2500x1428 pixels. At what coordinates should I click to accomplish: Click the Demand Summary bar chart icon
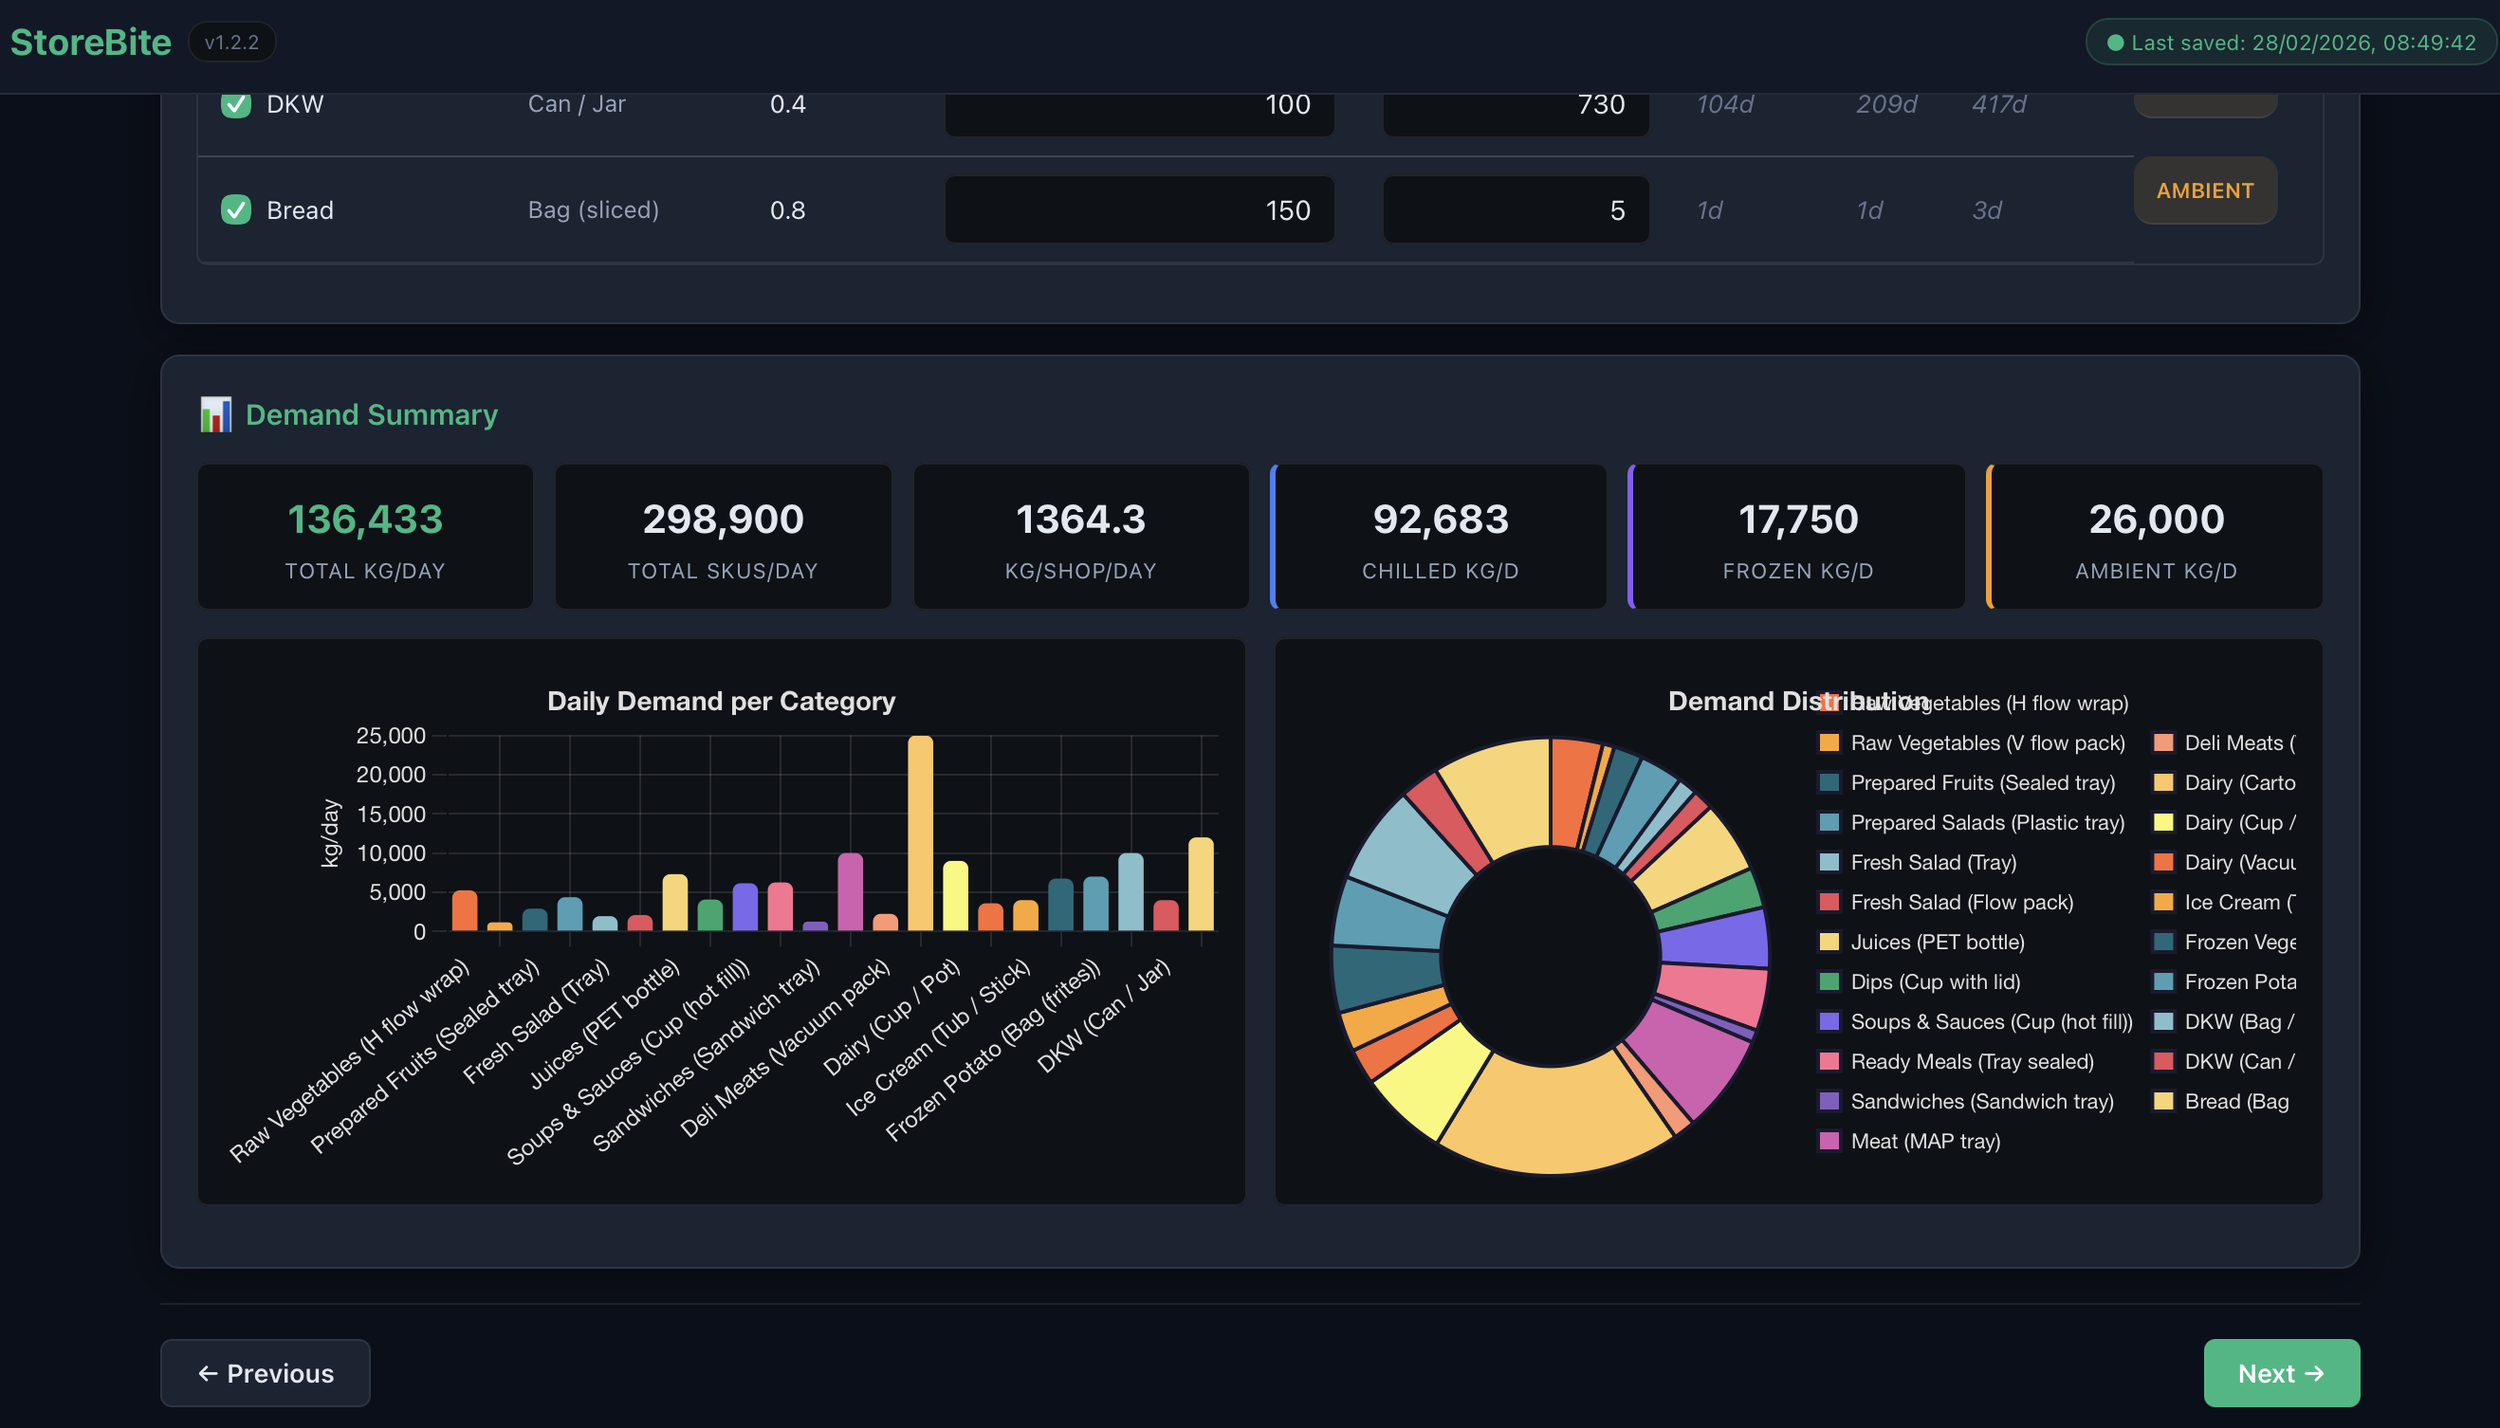[x=215, y=414]
